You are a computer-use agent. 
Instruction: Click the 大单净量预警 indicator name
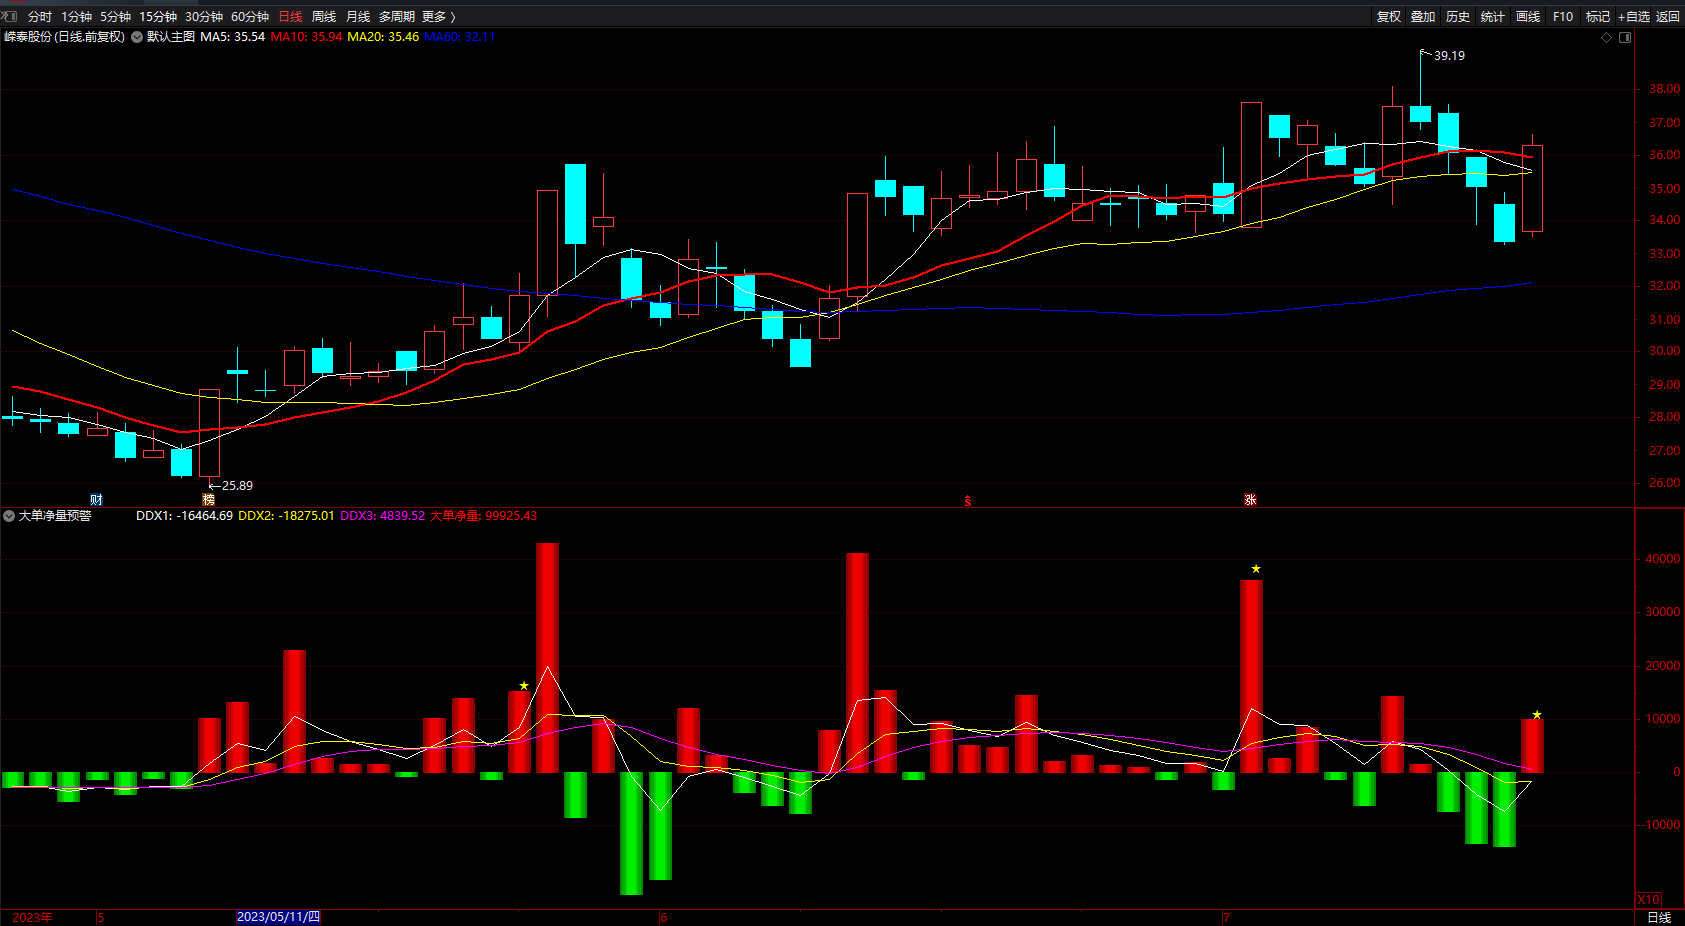[x=55, y=516]
